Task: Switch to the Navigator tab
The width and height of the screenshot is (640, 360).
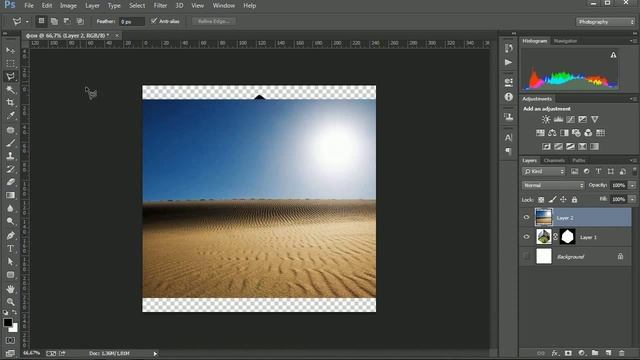Action: pyautogui.click(x=565, y=41)
